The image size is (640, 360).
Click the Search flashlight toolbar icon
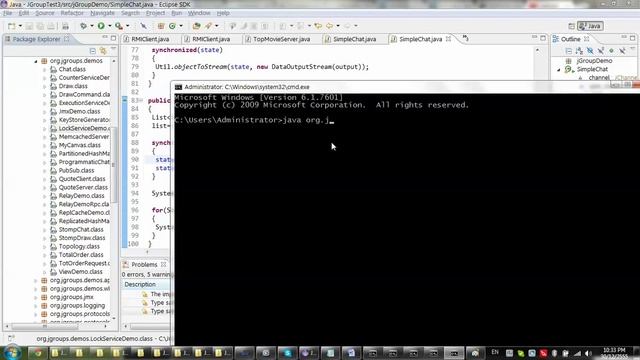tap(209, 26)
